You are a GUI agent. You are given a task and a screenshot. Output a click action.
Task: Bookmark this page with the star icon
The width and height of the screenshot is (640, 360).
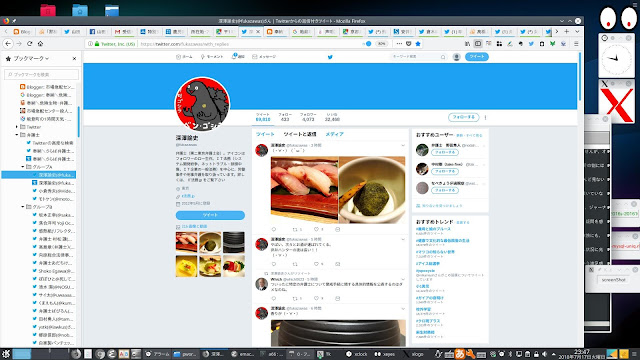click(418, 44)
